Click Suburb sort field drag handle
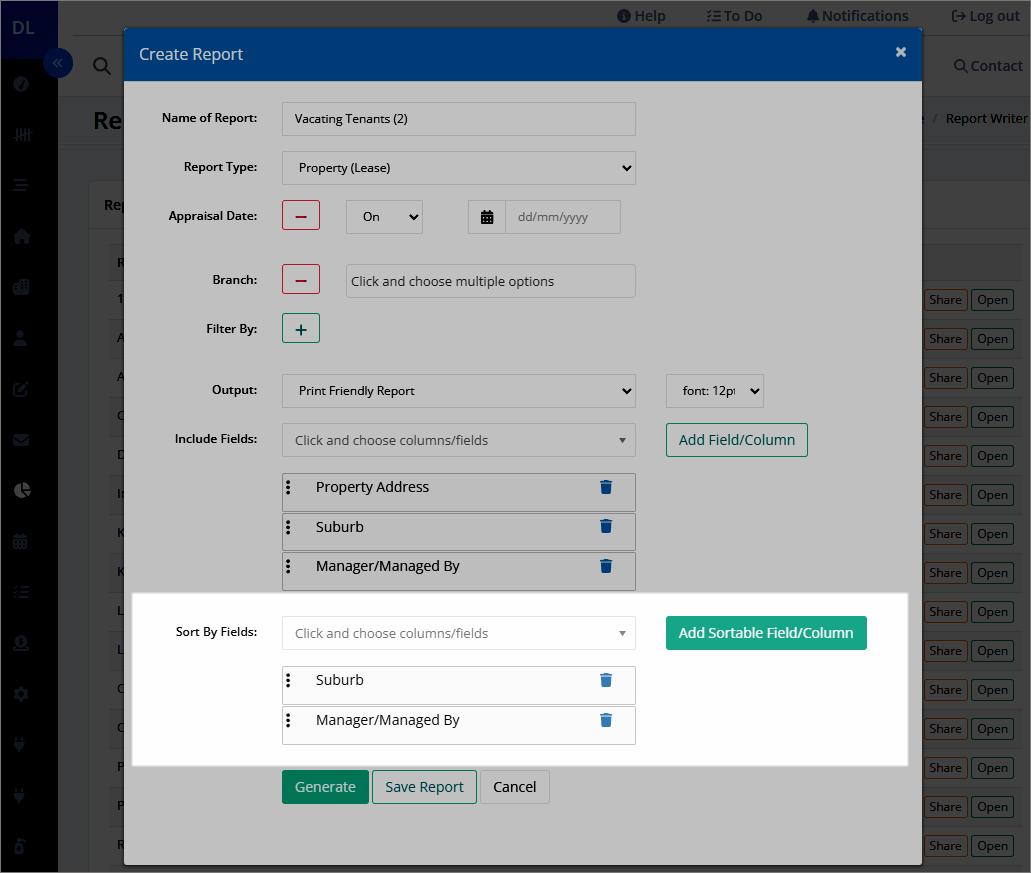The image size is (1031, 873). (288, 680)
